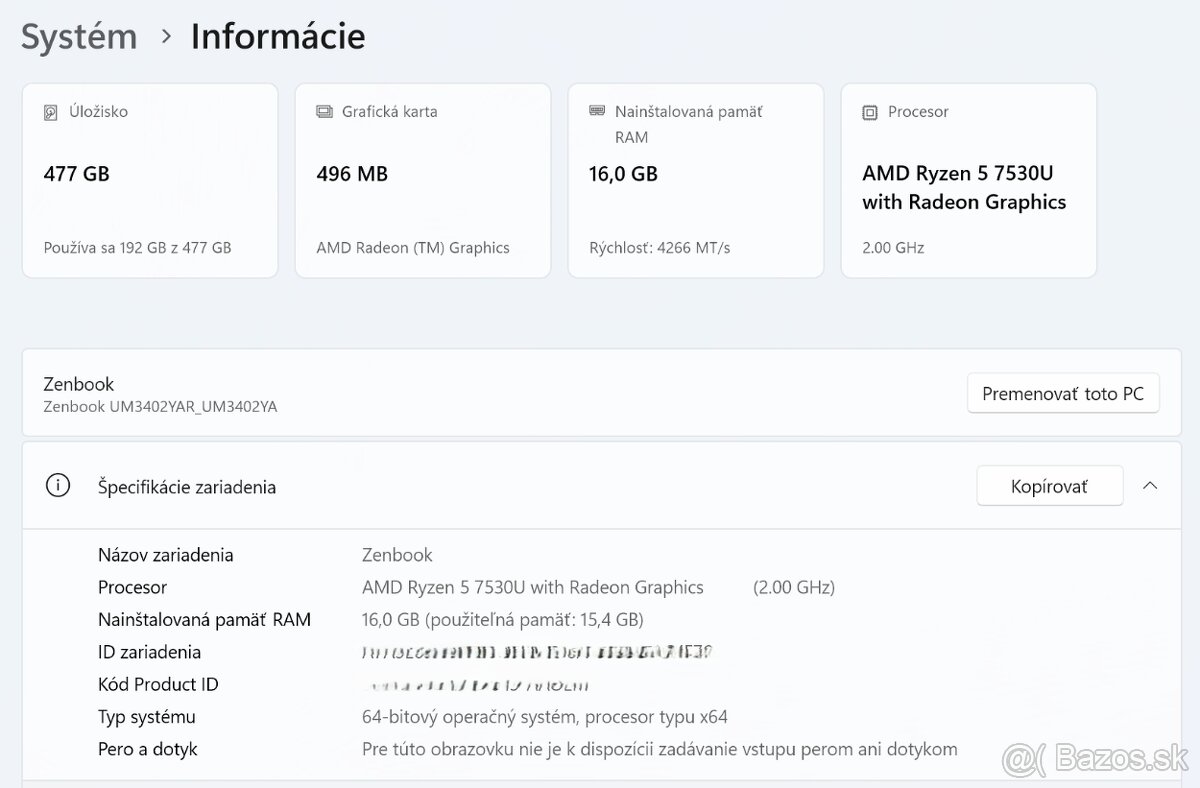Screen dimensions: 1200x788
Task: Click the graphics card icon beside Grafická karta
Action: [324, 112]
